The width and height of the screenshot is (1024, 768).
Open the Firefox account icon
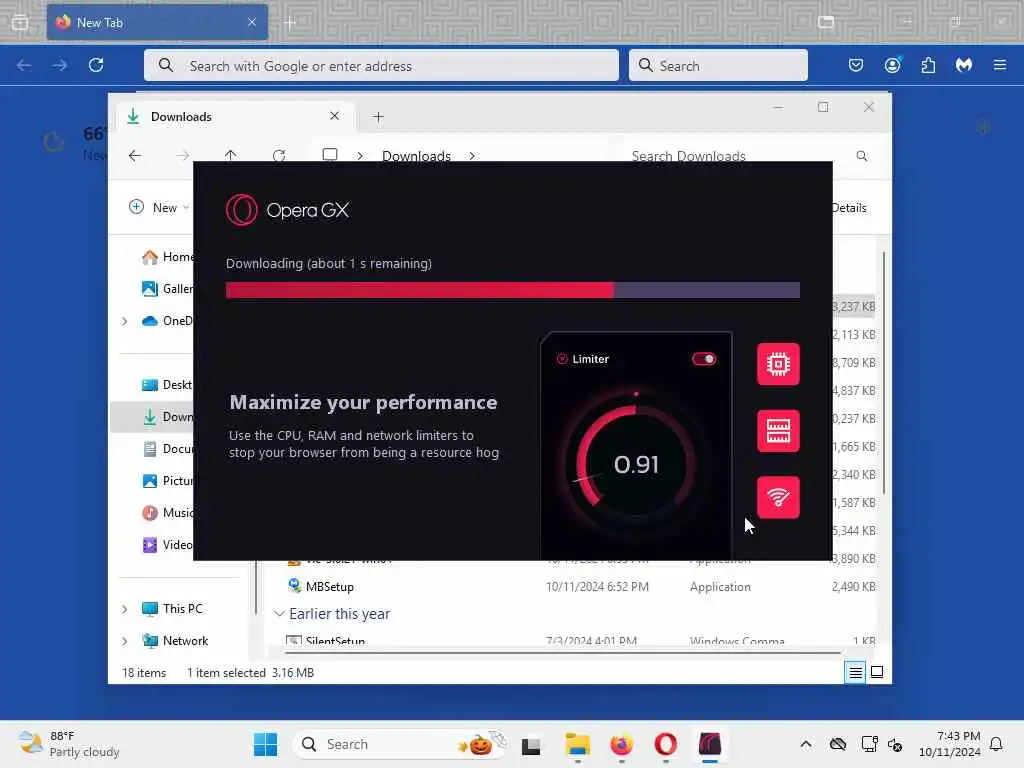[892, 65]
